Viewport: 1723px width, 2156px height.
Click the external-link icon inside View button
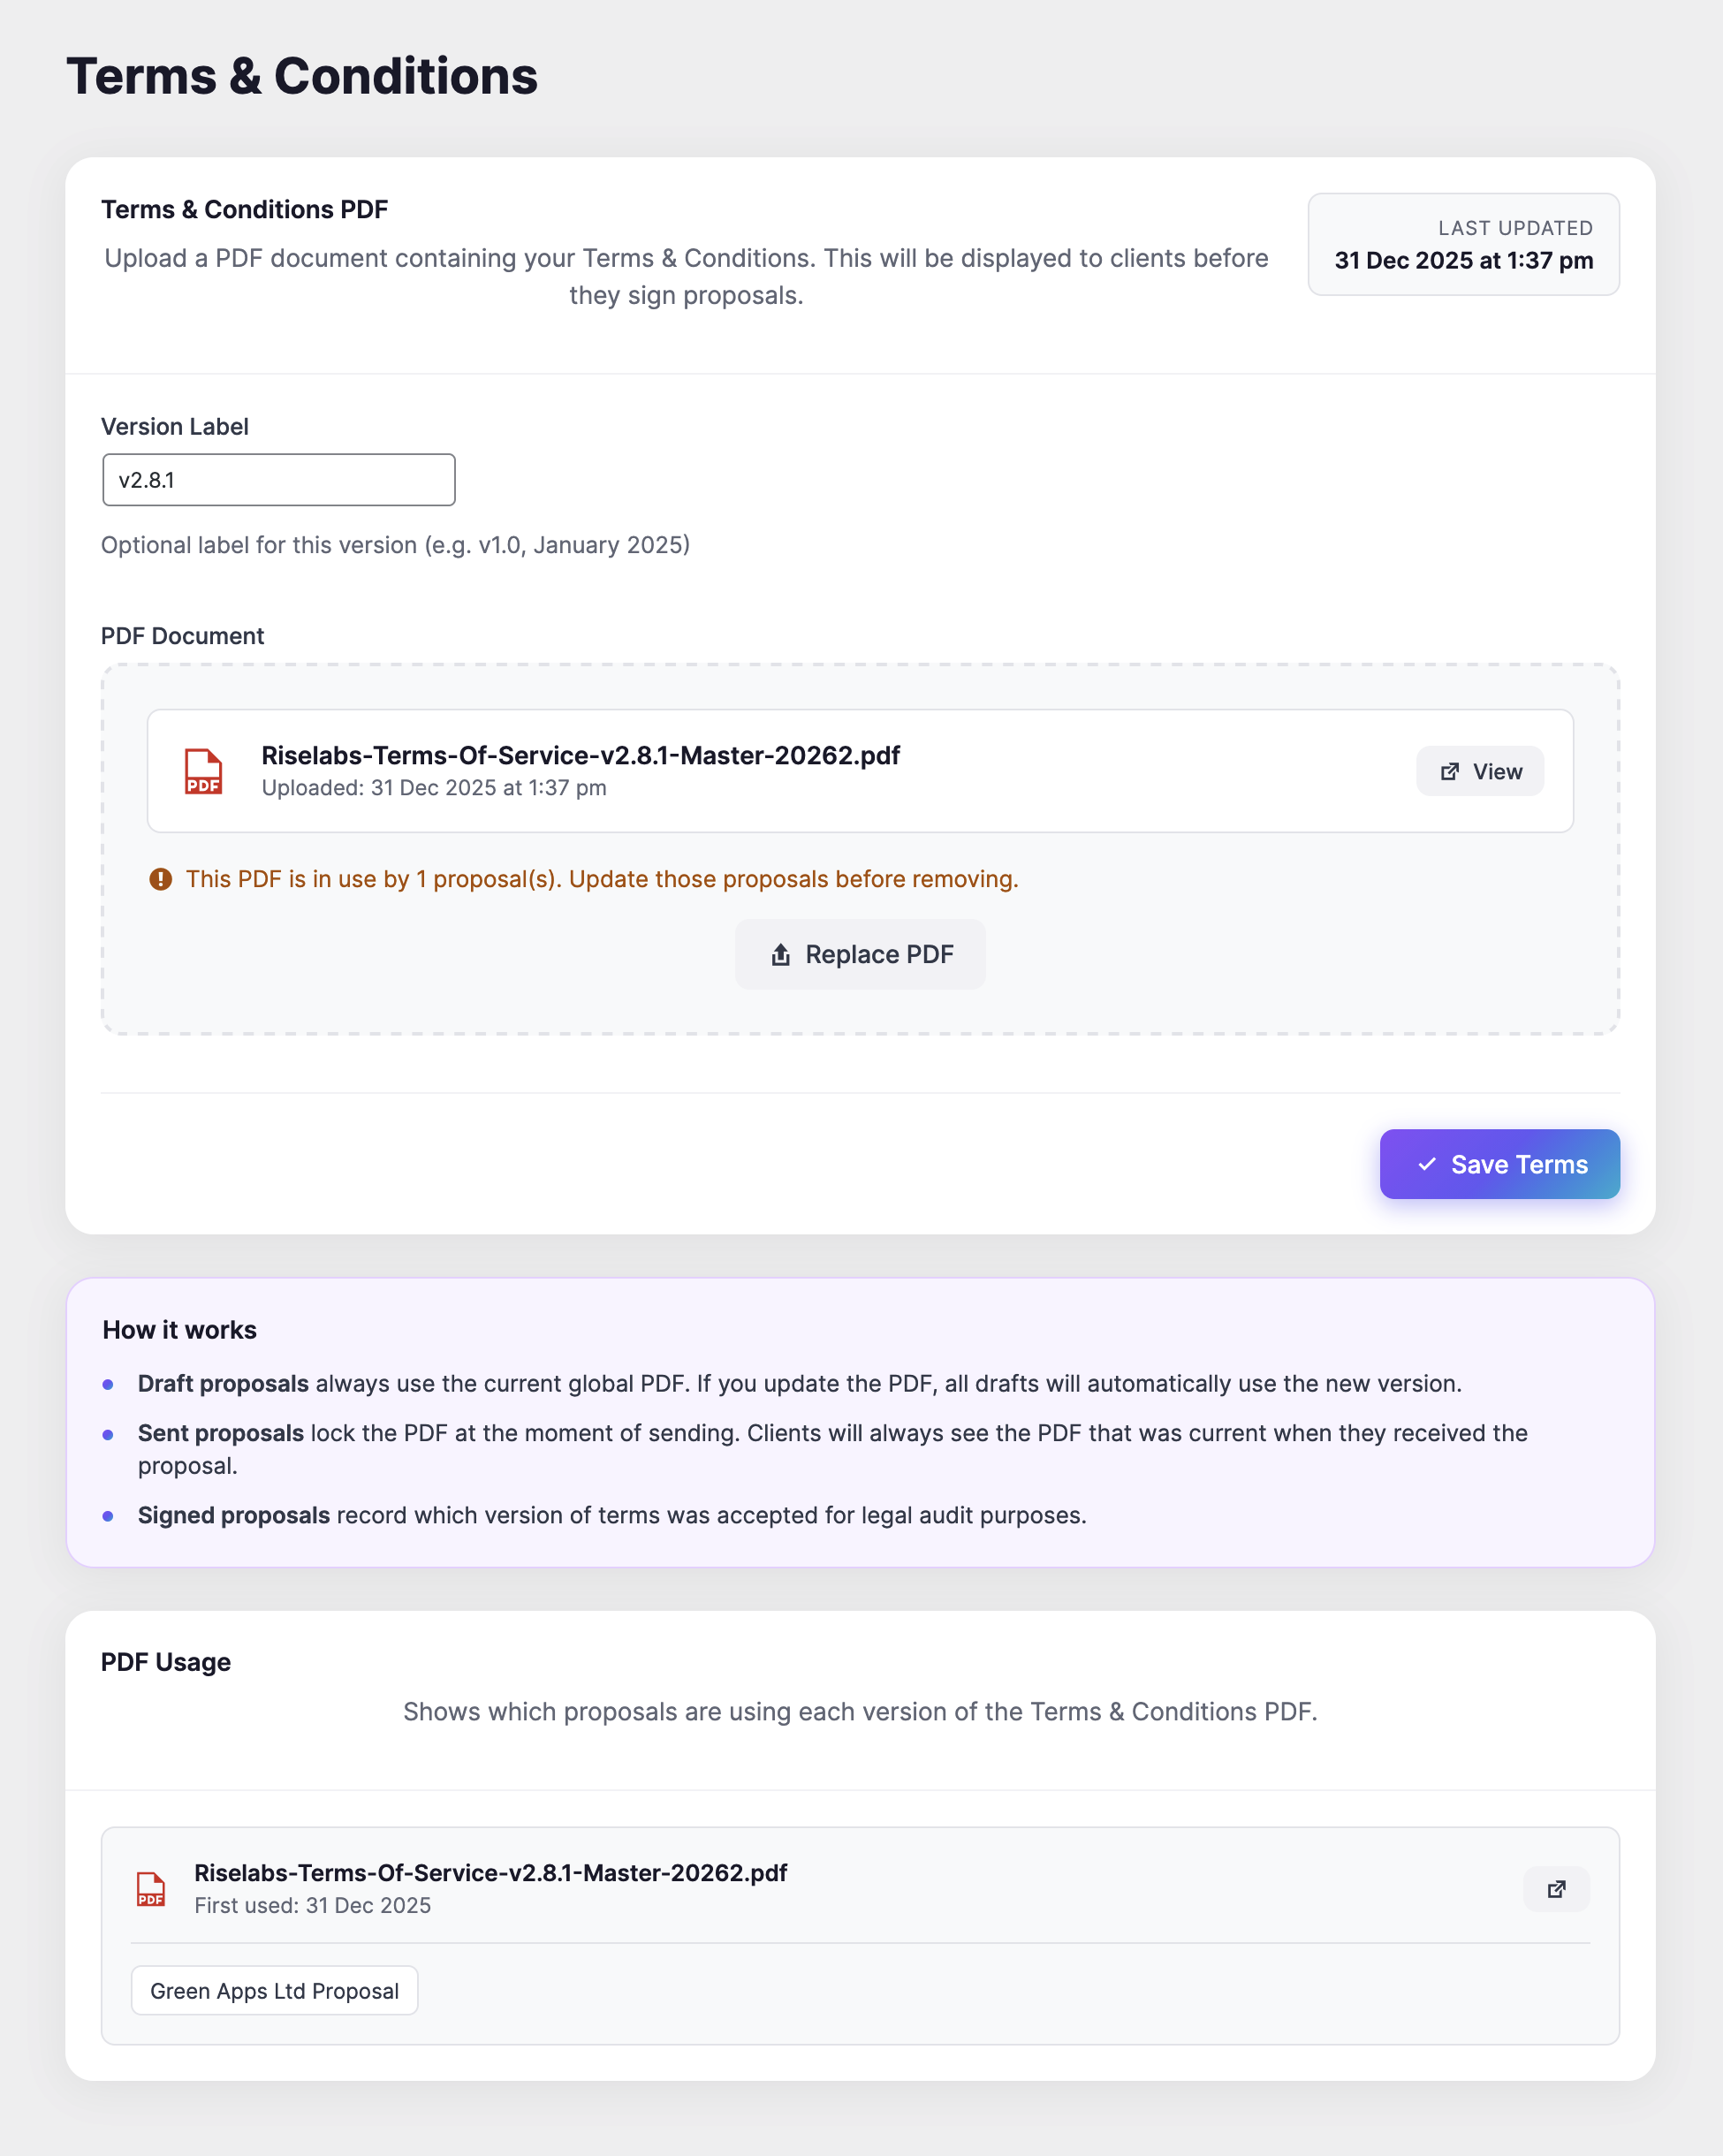tap(1449, 771)
